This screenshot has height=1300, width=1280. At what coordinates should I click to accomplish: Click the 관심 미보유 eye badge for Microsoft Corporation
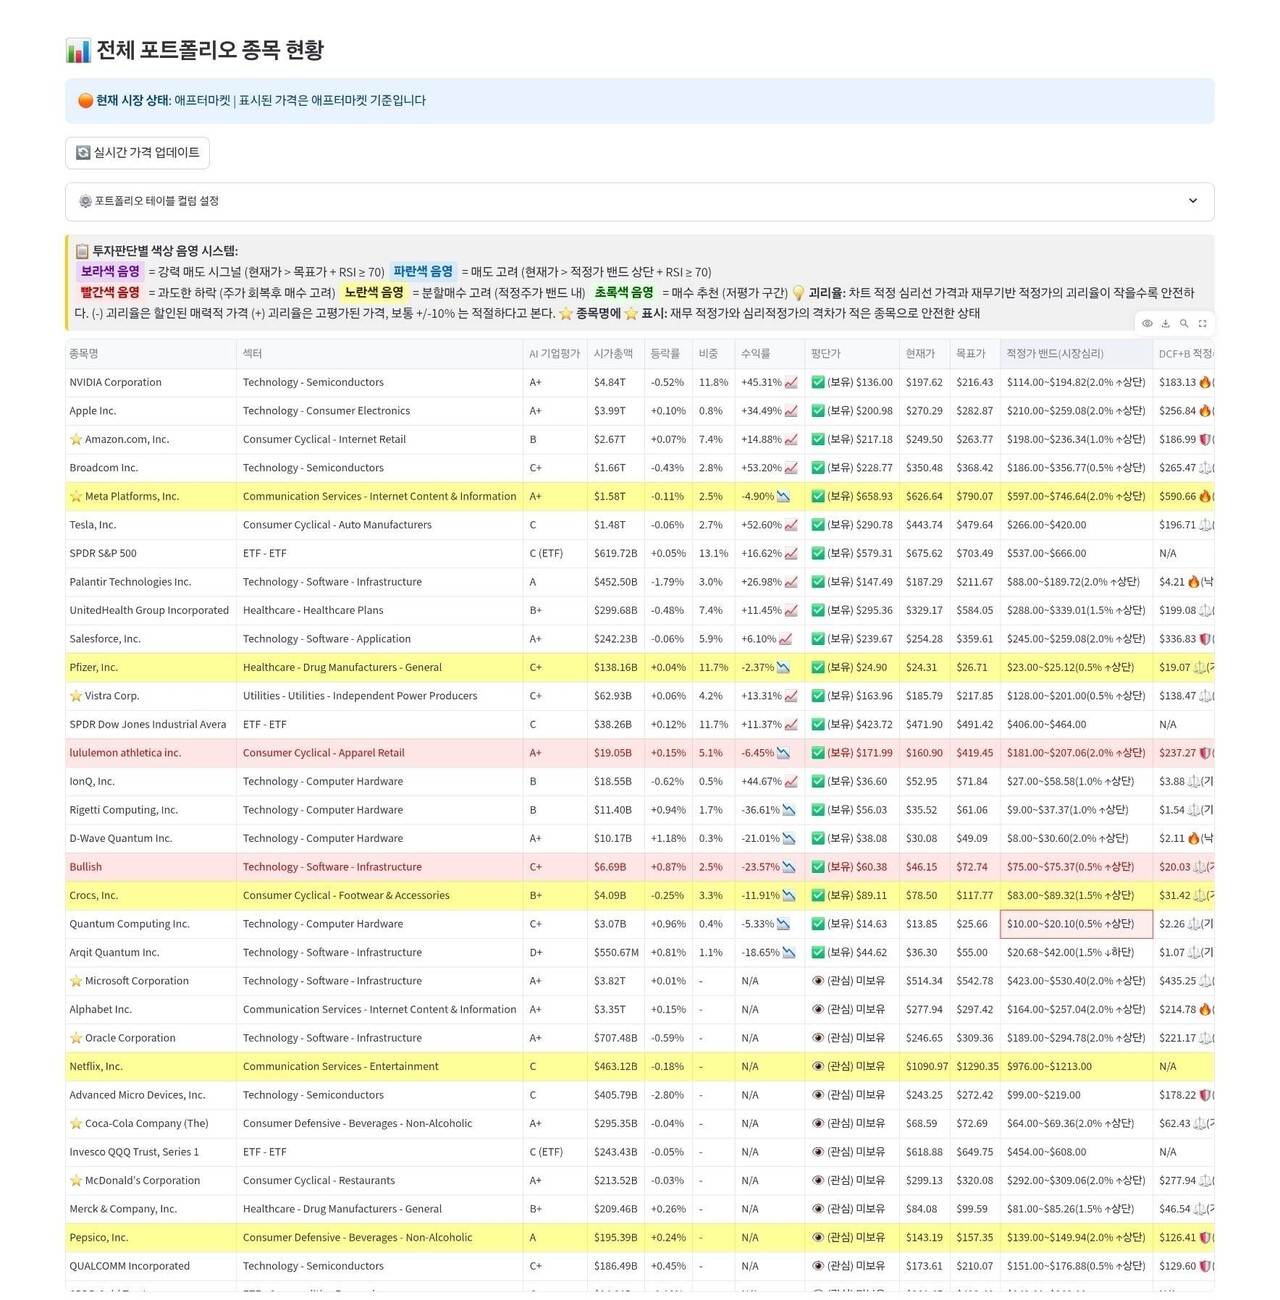[x=818, y=981]
